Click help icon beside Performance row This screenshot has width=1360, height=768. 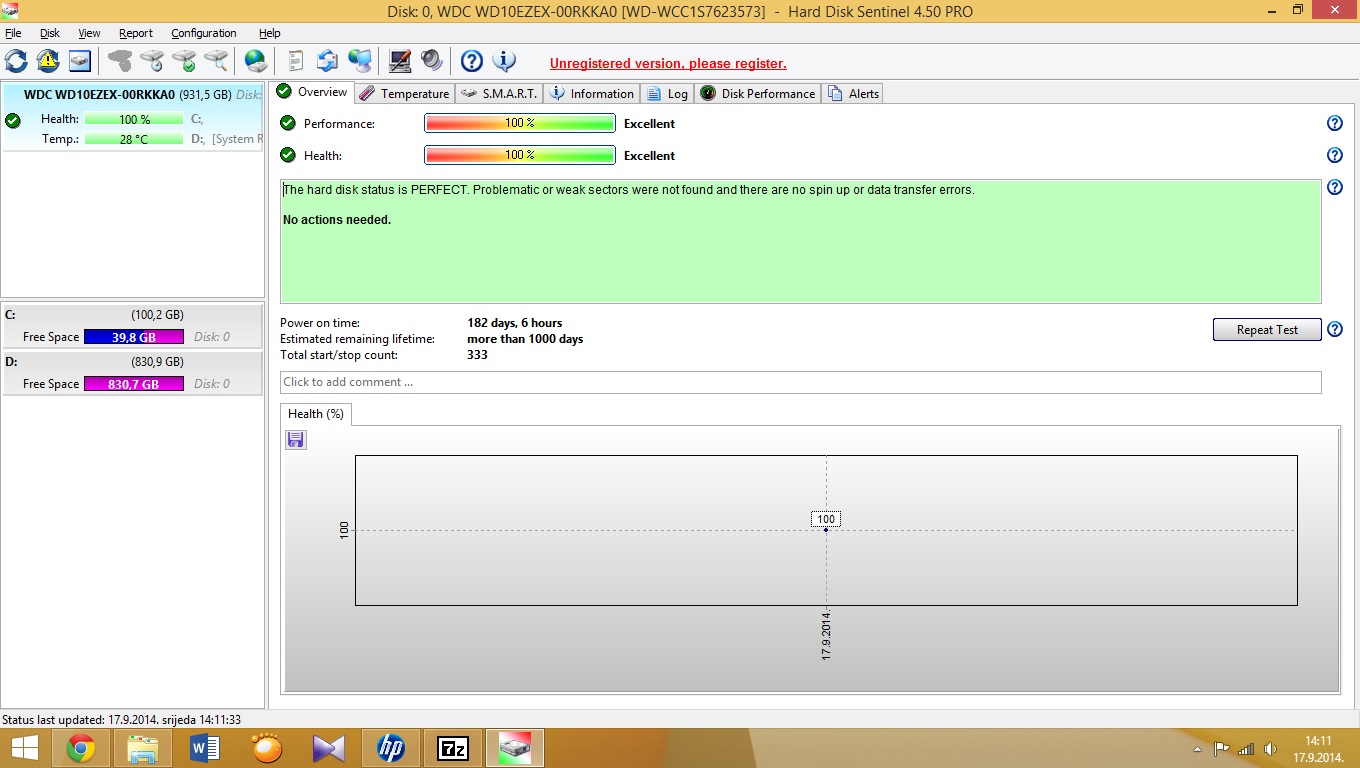[x=1334, y=123]
